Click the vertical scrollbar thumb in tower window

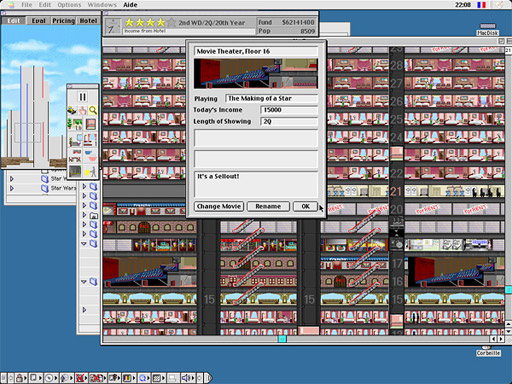508,289
